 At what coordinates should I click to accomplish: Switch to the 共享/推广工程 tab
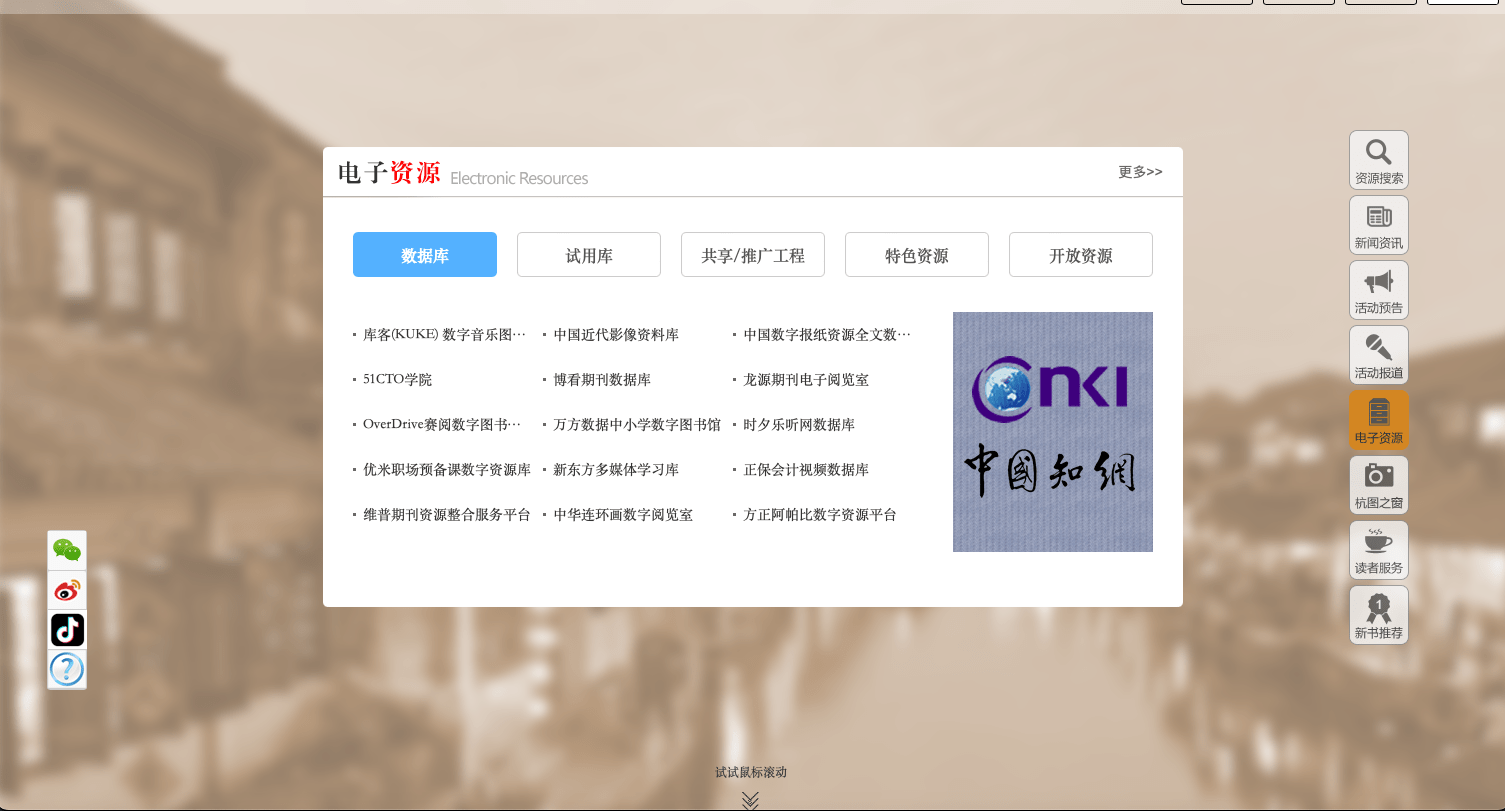pyautogui.click(x=753, y=255)
